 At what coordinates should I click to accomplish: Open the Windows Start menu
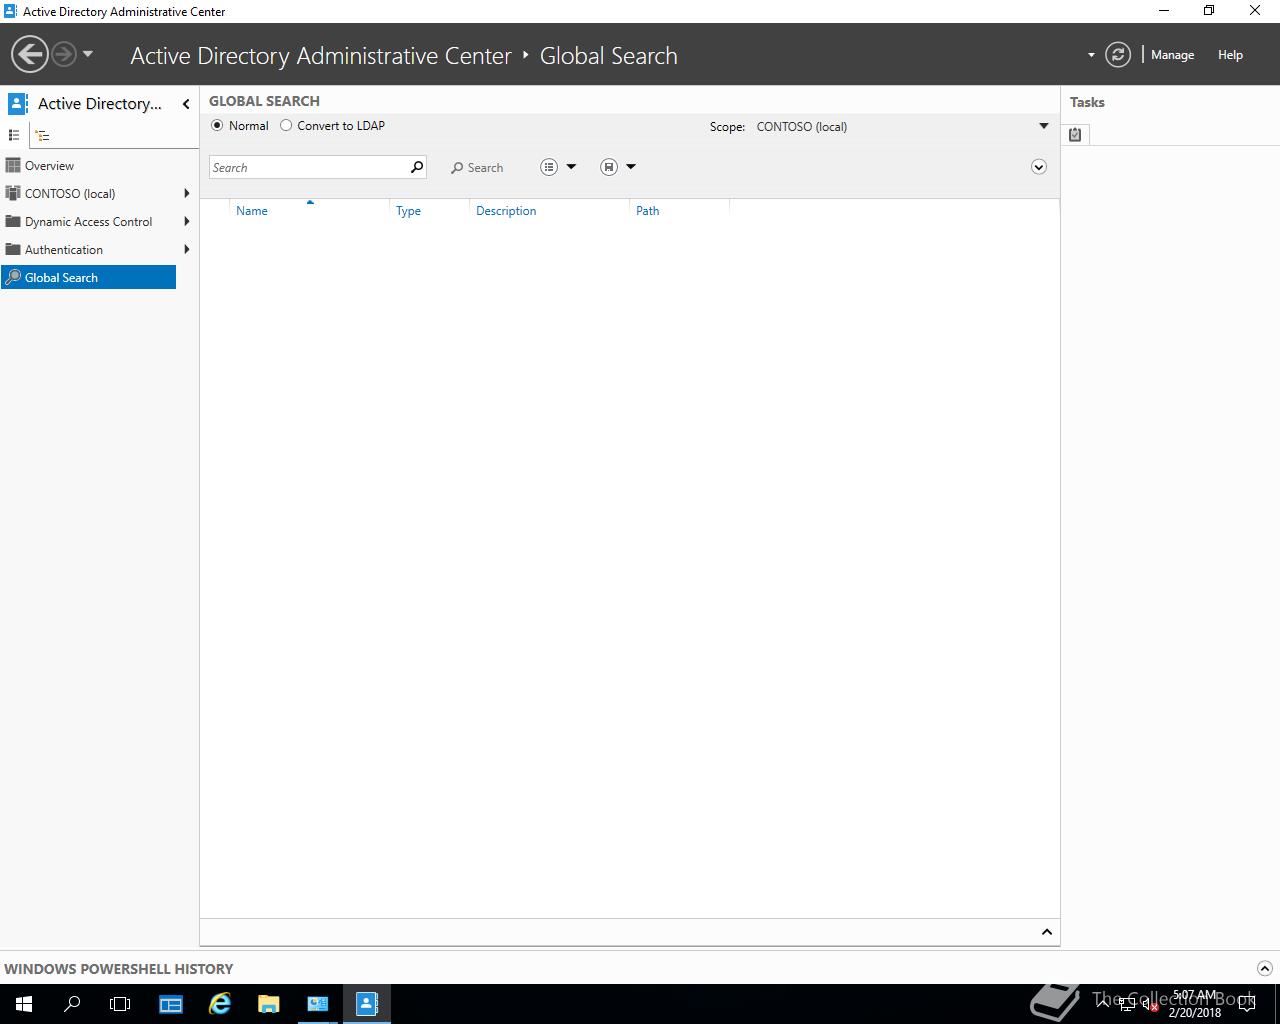coord(24,1004)
